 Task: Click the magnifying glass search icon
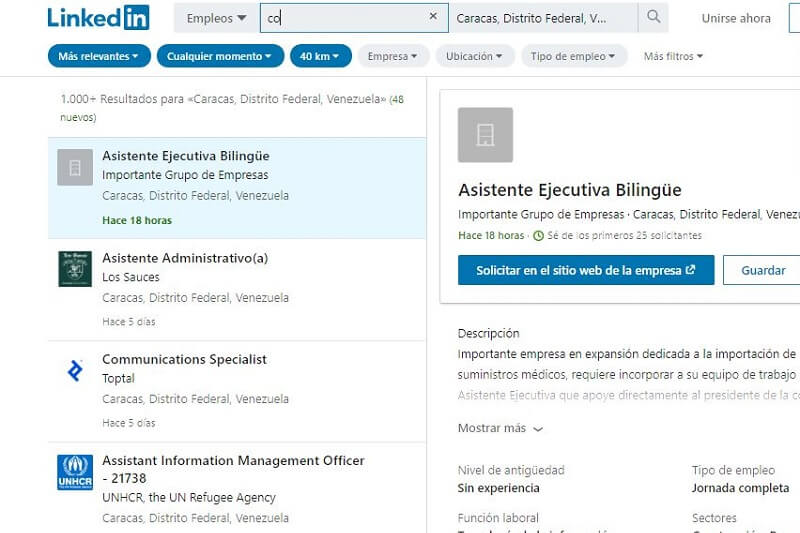point(654,17)
